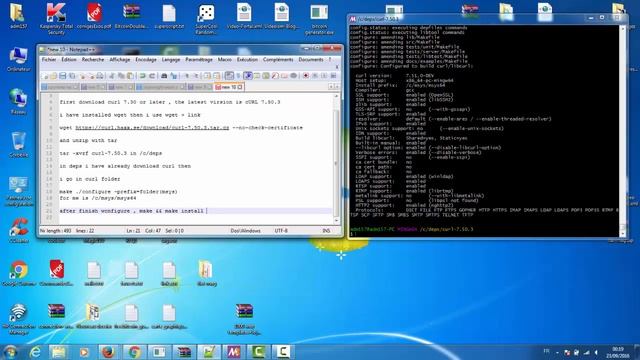Open Chrome from the taskbar
This screenshot has height=360, width=640.
click(x=134, y=352)
